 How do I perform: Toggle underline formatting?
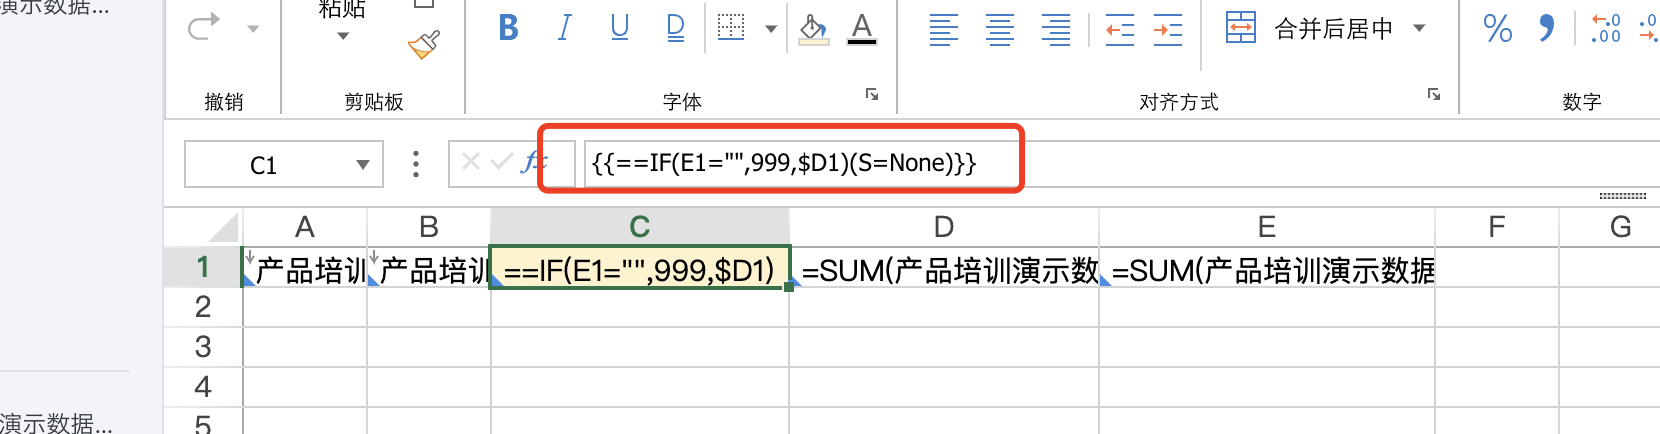coord(620,28)
